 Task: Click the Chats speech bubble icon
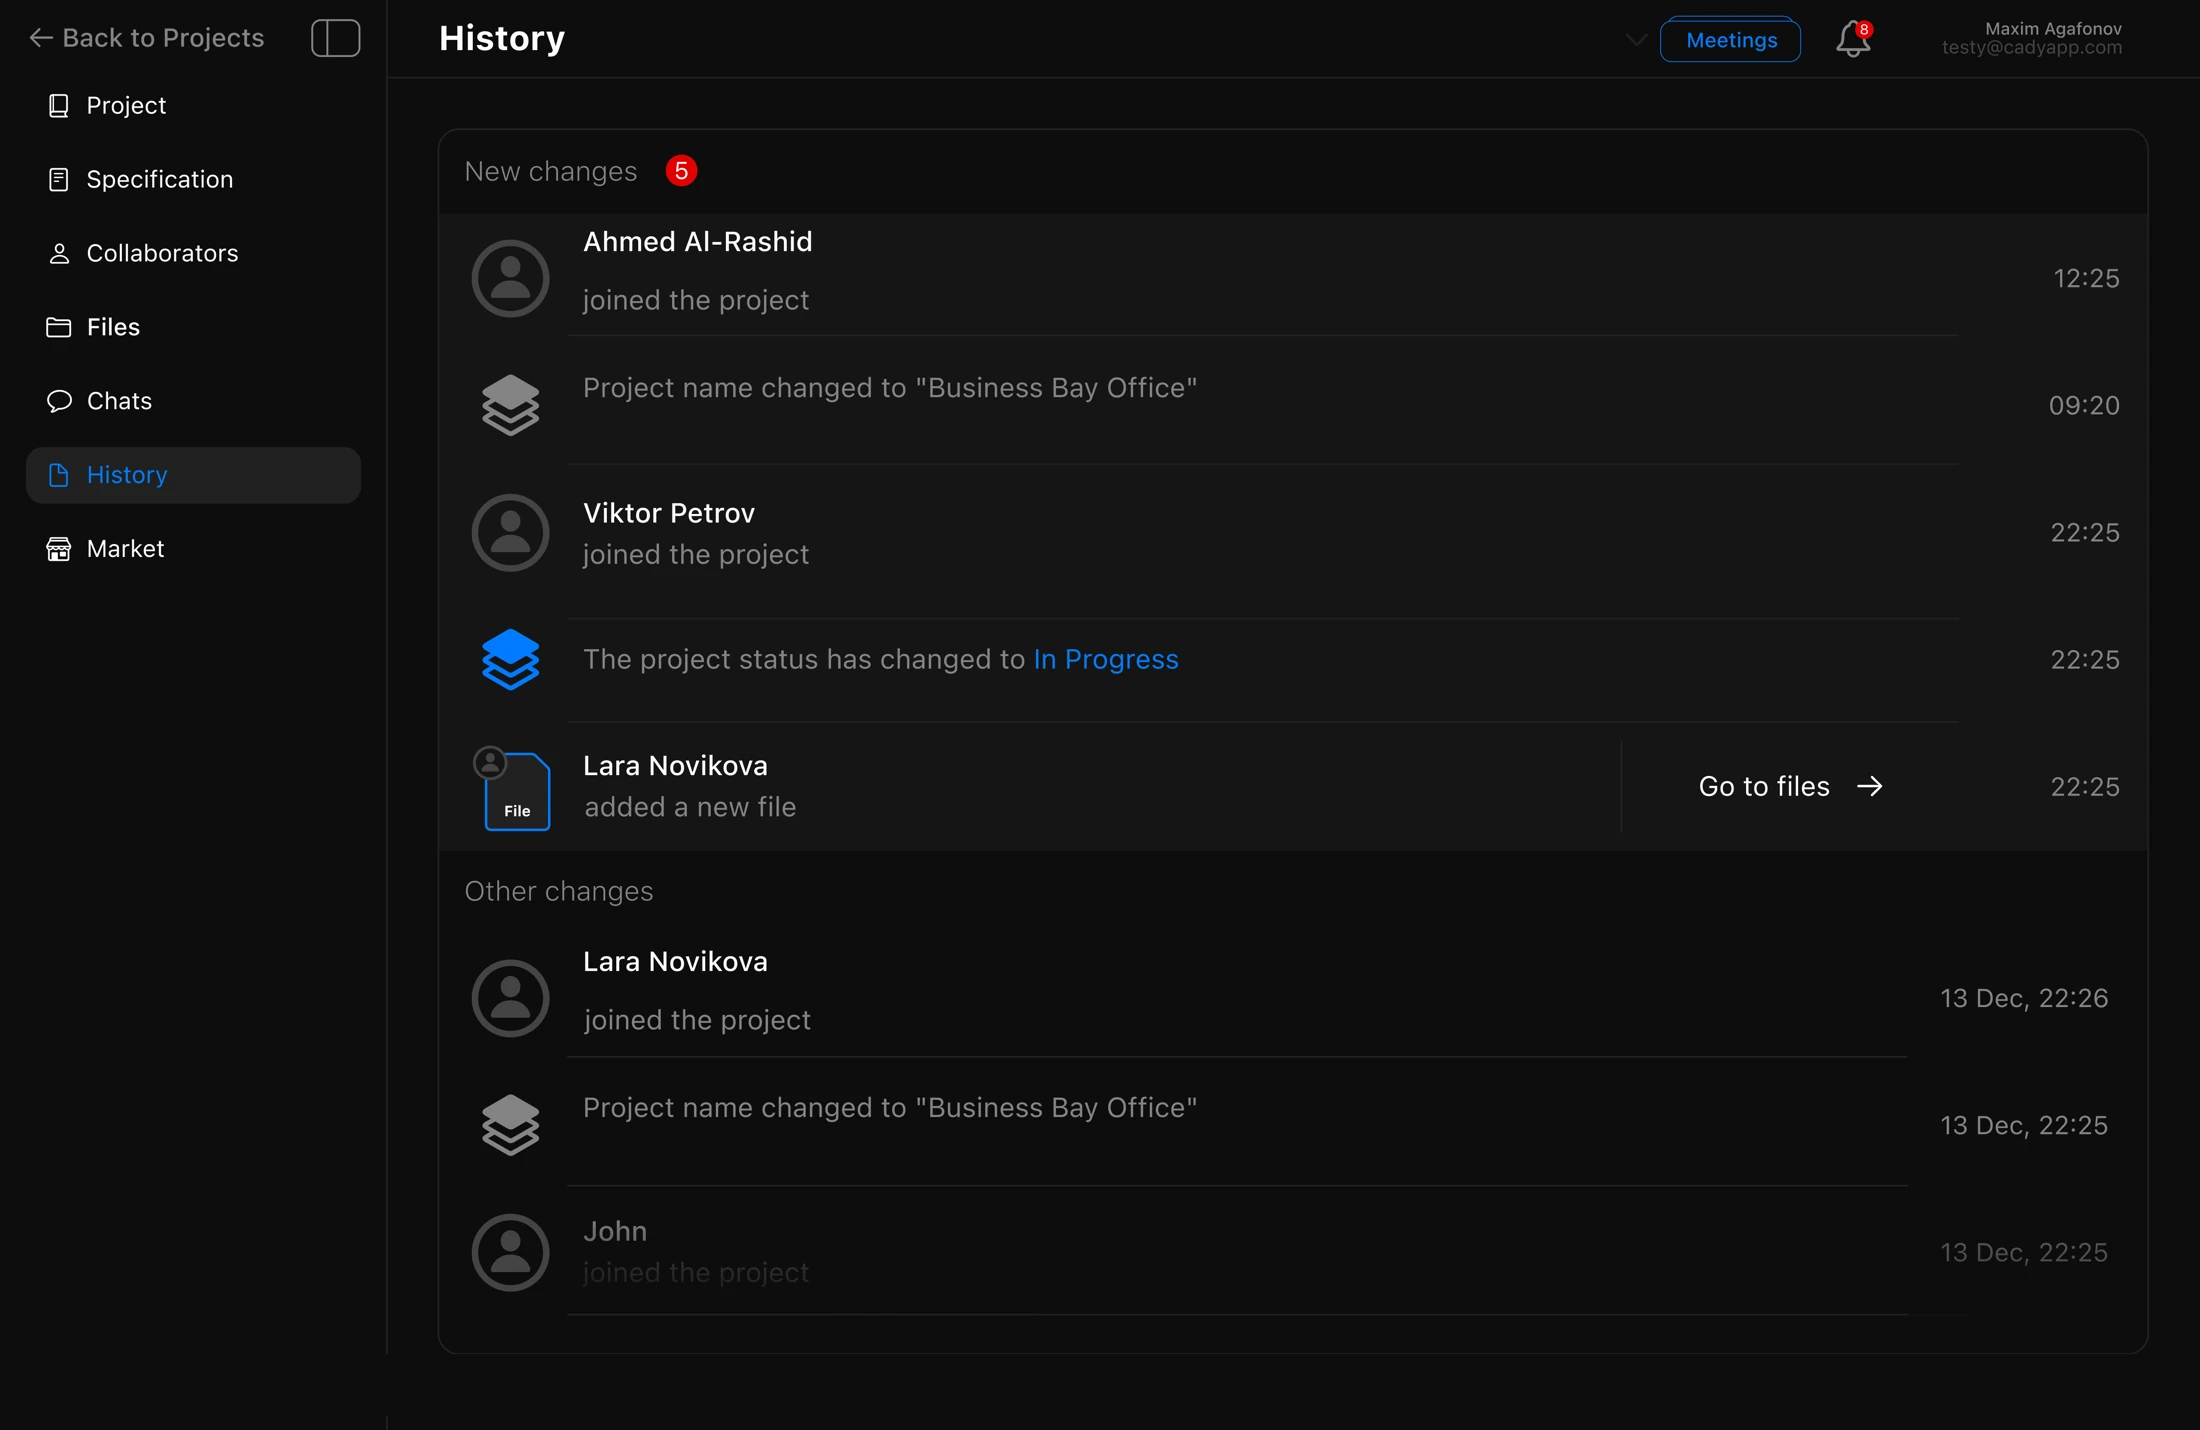point(59,402)
